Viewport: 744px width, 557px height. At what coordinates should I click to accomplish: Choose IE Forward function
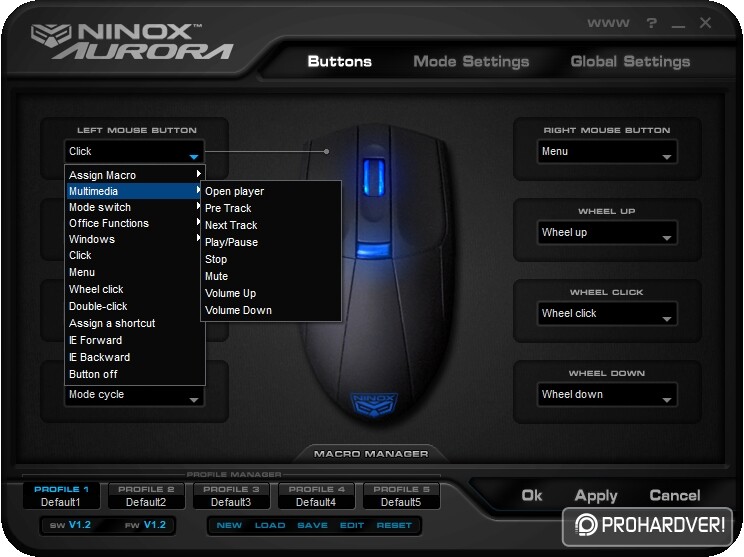point(135,340)
